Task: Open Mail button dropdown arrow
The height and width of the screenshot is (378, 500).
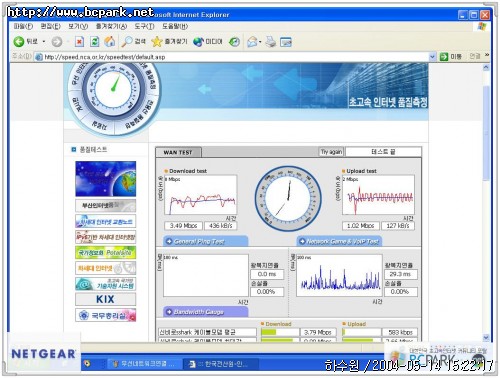Action: (x=260, y=42)
